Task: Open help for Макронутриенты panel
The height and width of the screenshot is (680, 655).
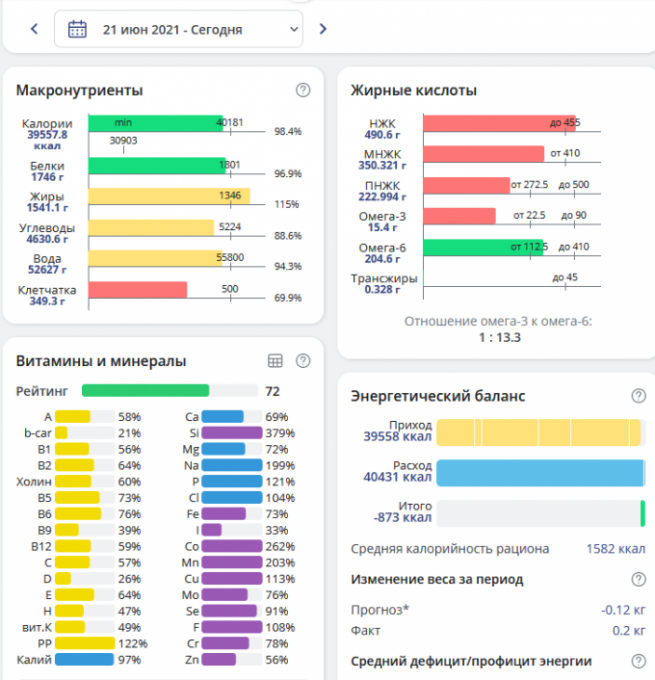Action: tap(303, 90)
